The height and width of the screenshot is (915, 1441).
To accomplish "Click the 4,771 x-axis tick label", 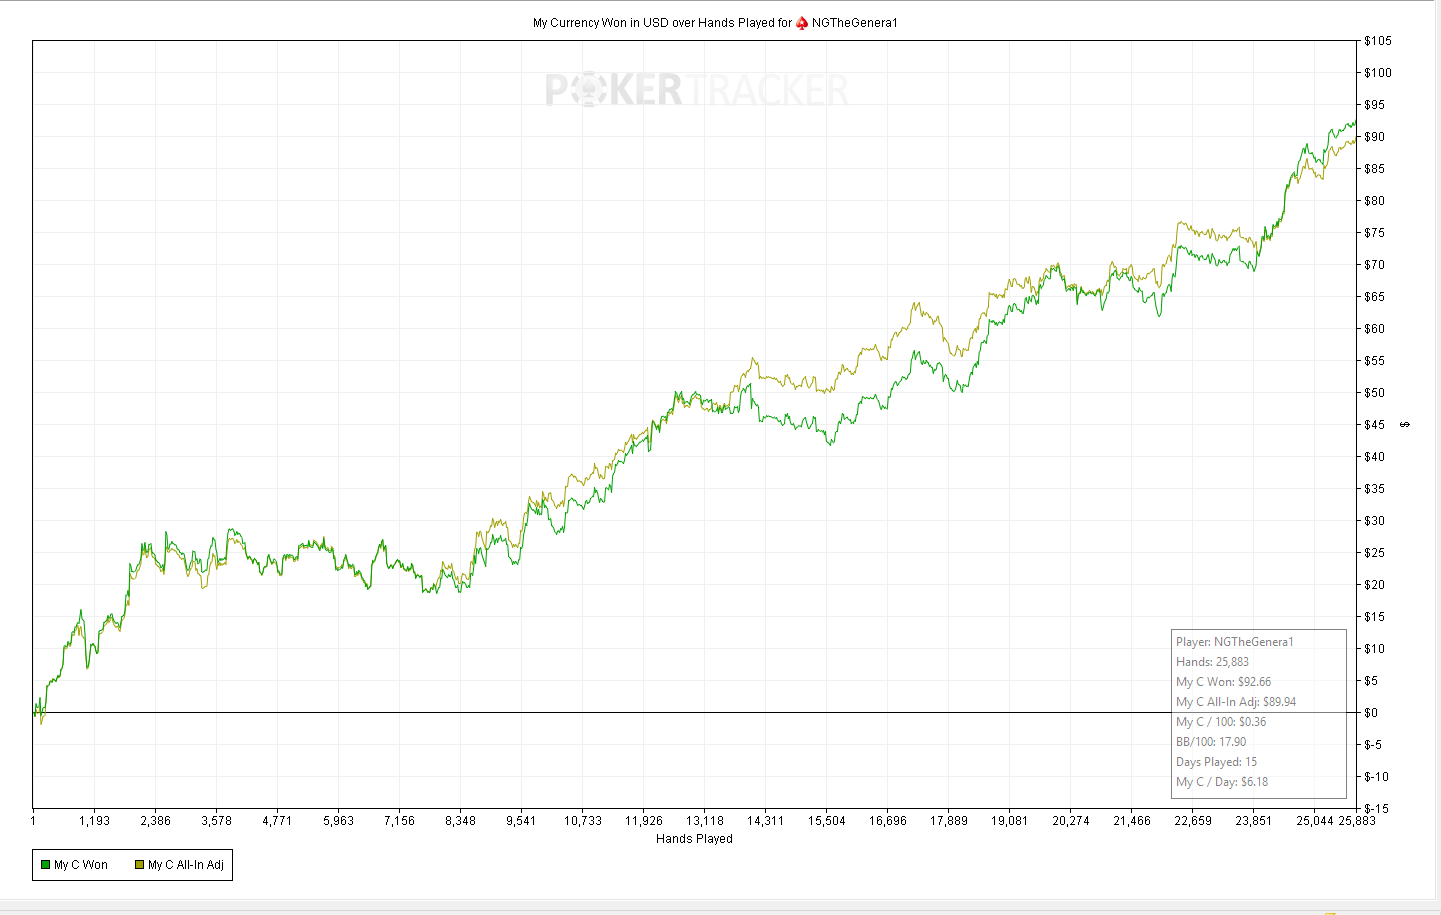I will (x=277, y=821).
